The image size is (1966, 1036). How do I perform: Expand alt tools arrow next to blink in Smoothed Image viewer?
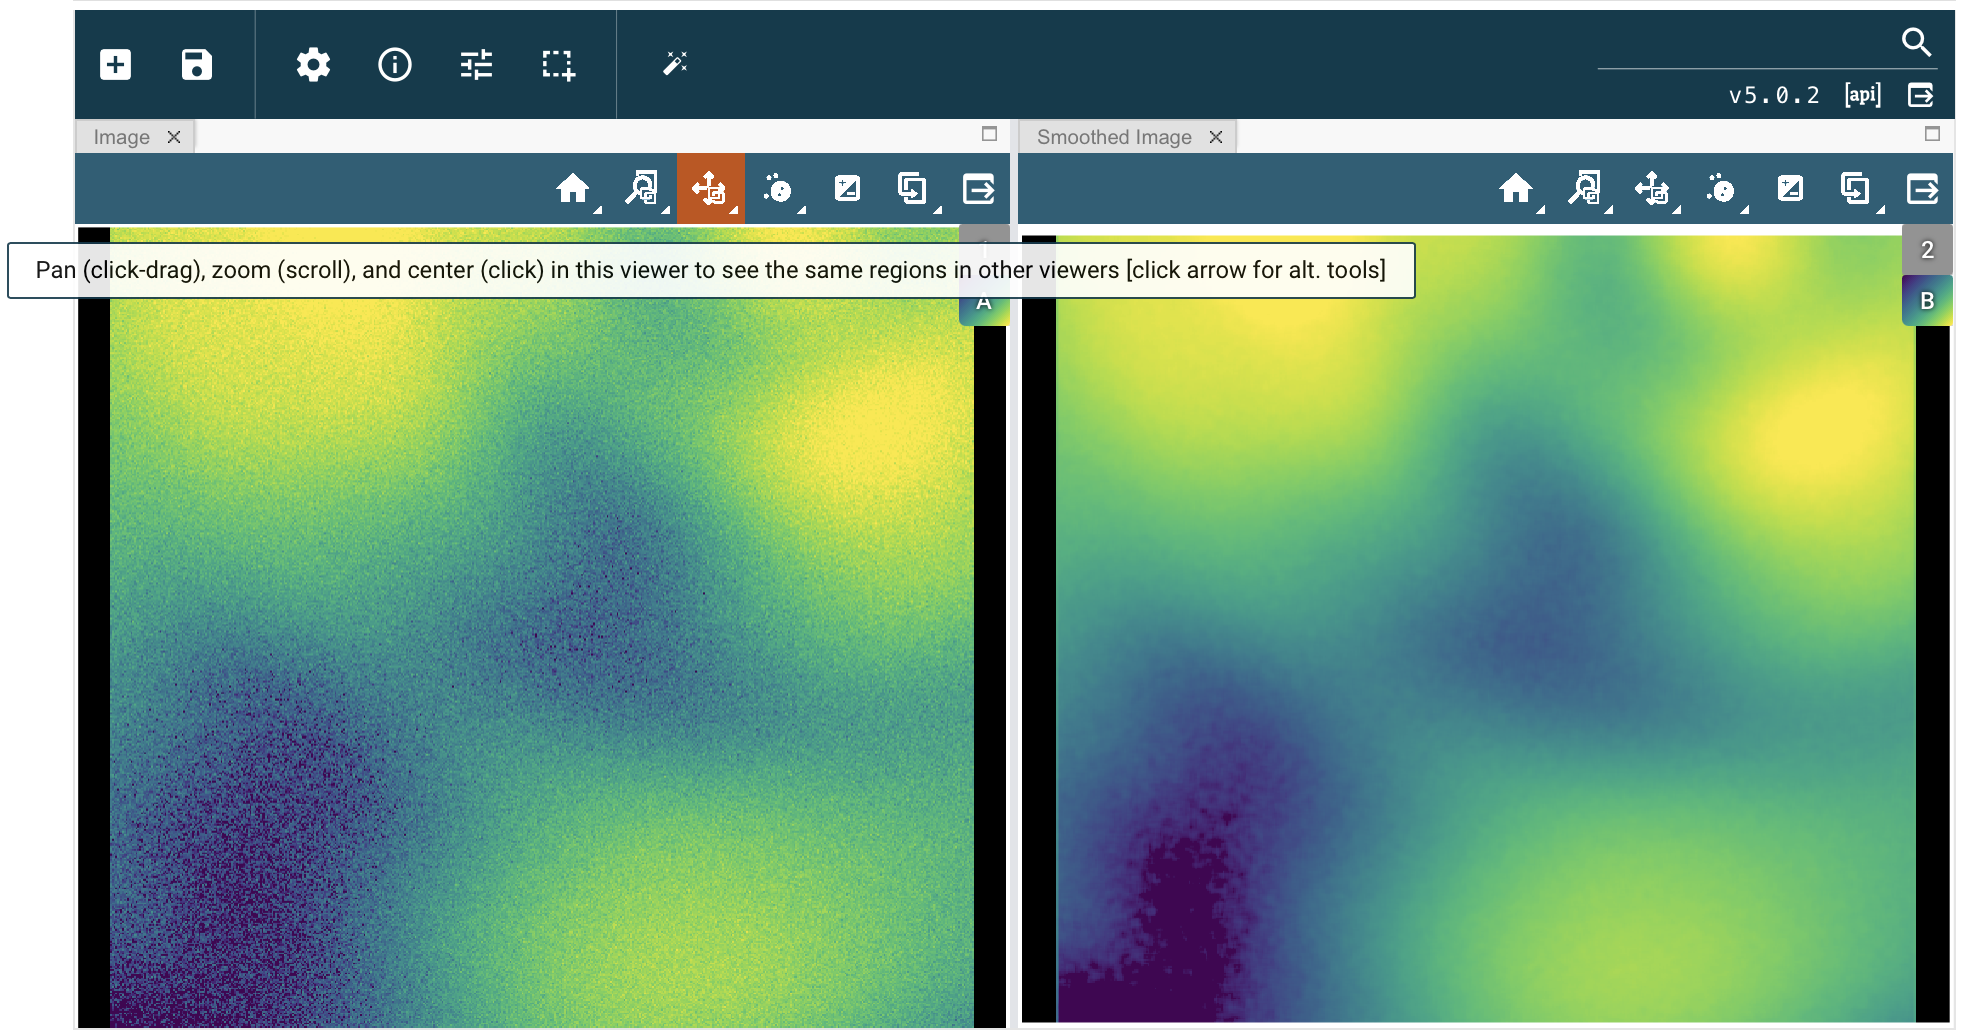pos(1881,210)
